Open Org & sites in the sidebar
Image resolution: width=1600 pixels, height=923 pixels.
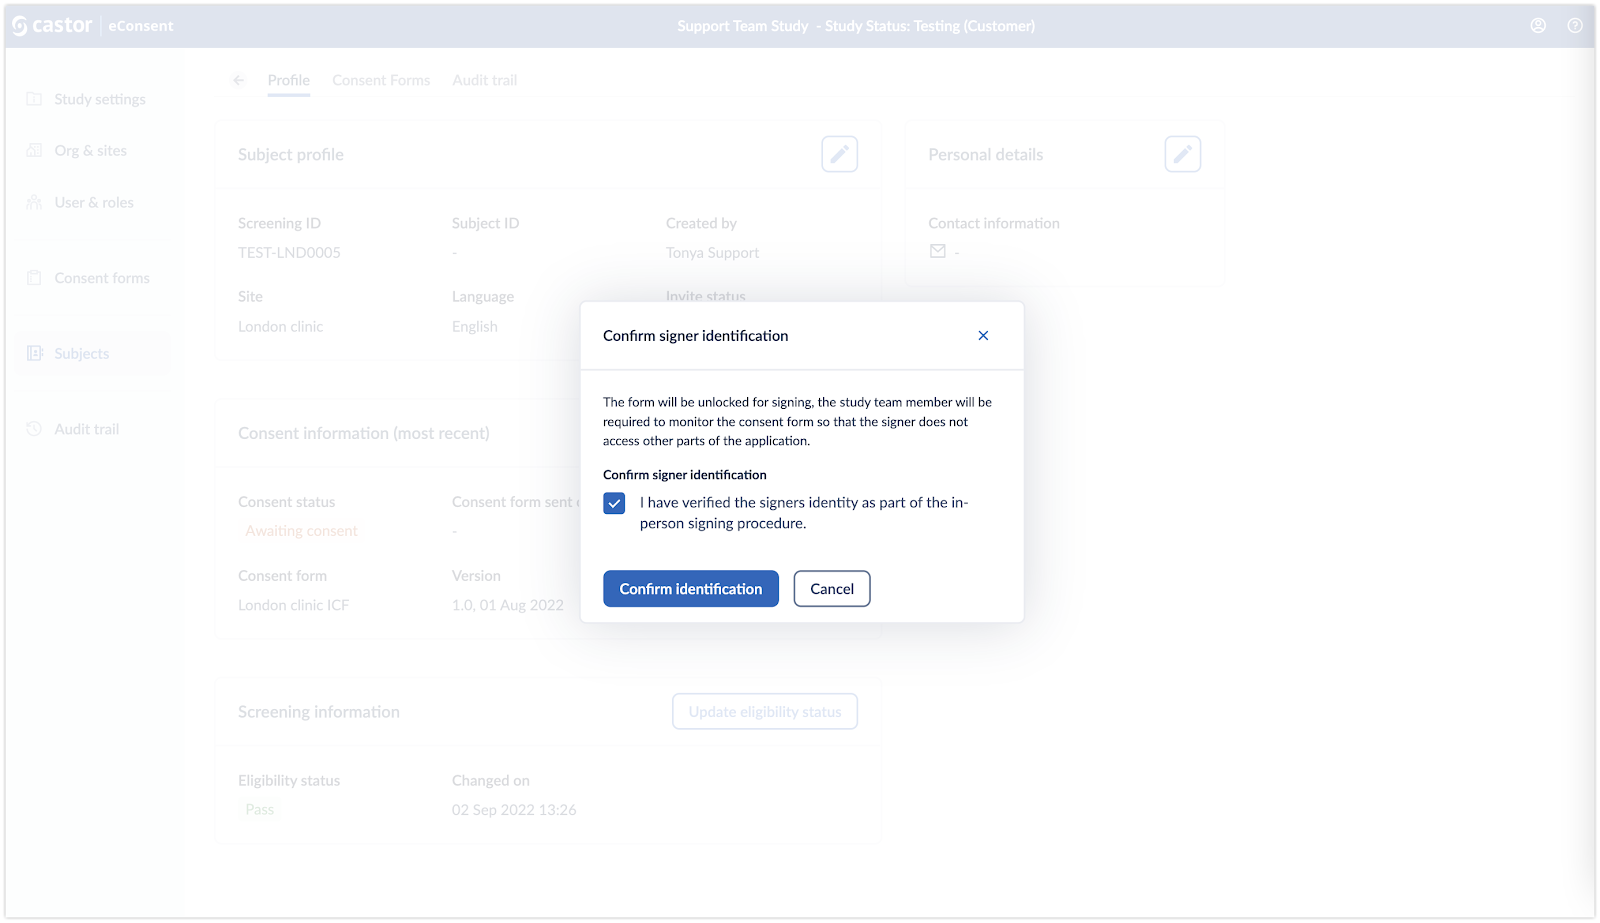click(93, 151)
